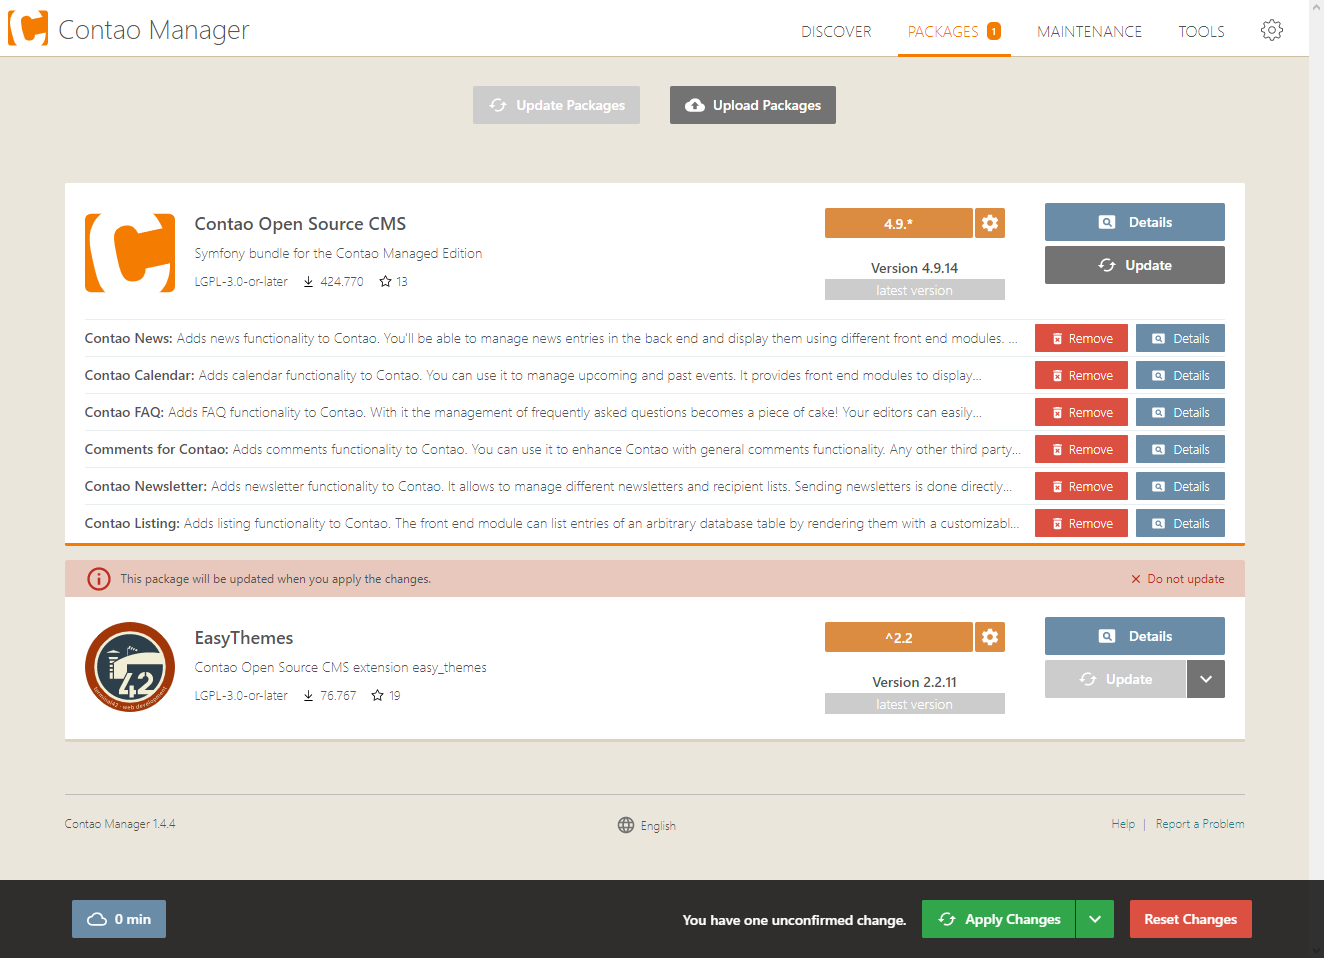The width and height of the screenshot is (1324, 958).
Task: Open the Report a Problem link
Action: [1200, 824]
